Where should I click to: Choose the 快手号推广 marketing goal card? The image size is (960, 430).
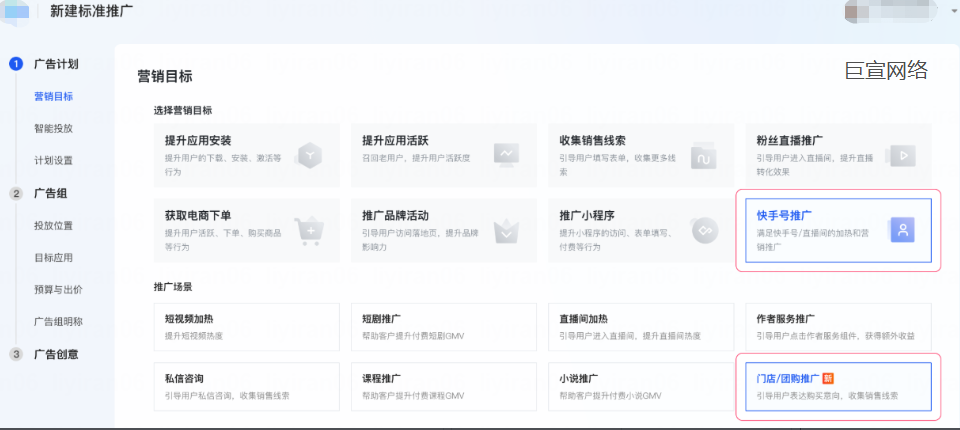(x=839, y=231)
